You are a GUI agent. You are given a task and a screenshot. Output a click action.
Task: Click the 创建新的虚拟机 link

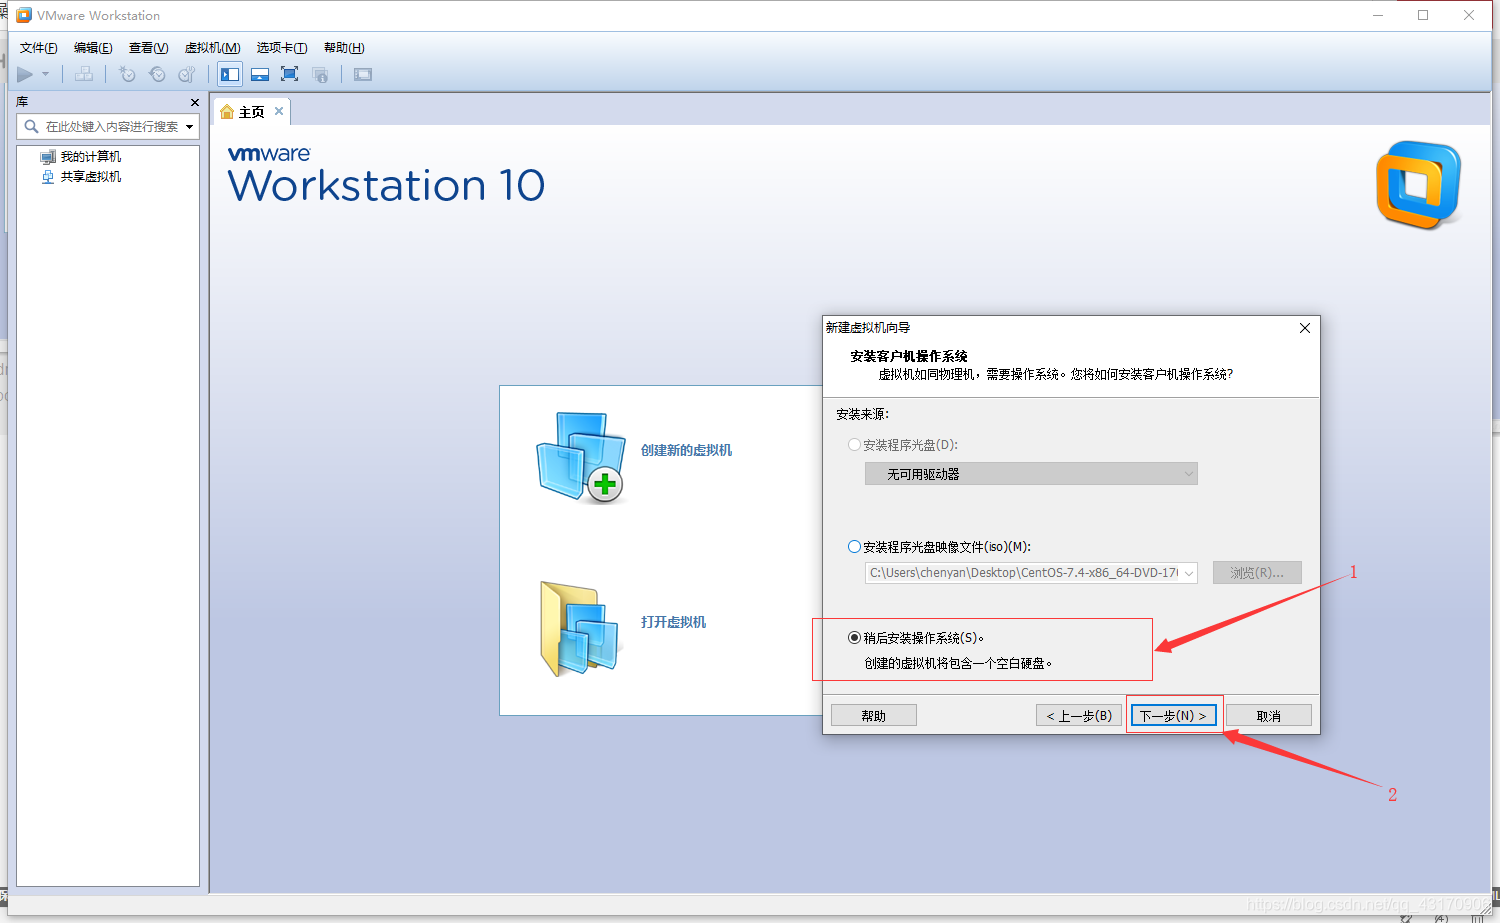(x=686, y=450)
